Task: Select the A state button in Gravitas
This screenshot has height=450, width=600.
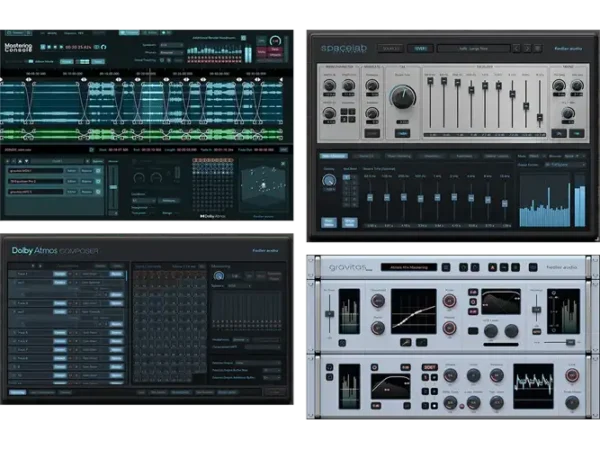Action: coord(492,267)
